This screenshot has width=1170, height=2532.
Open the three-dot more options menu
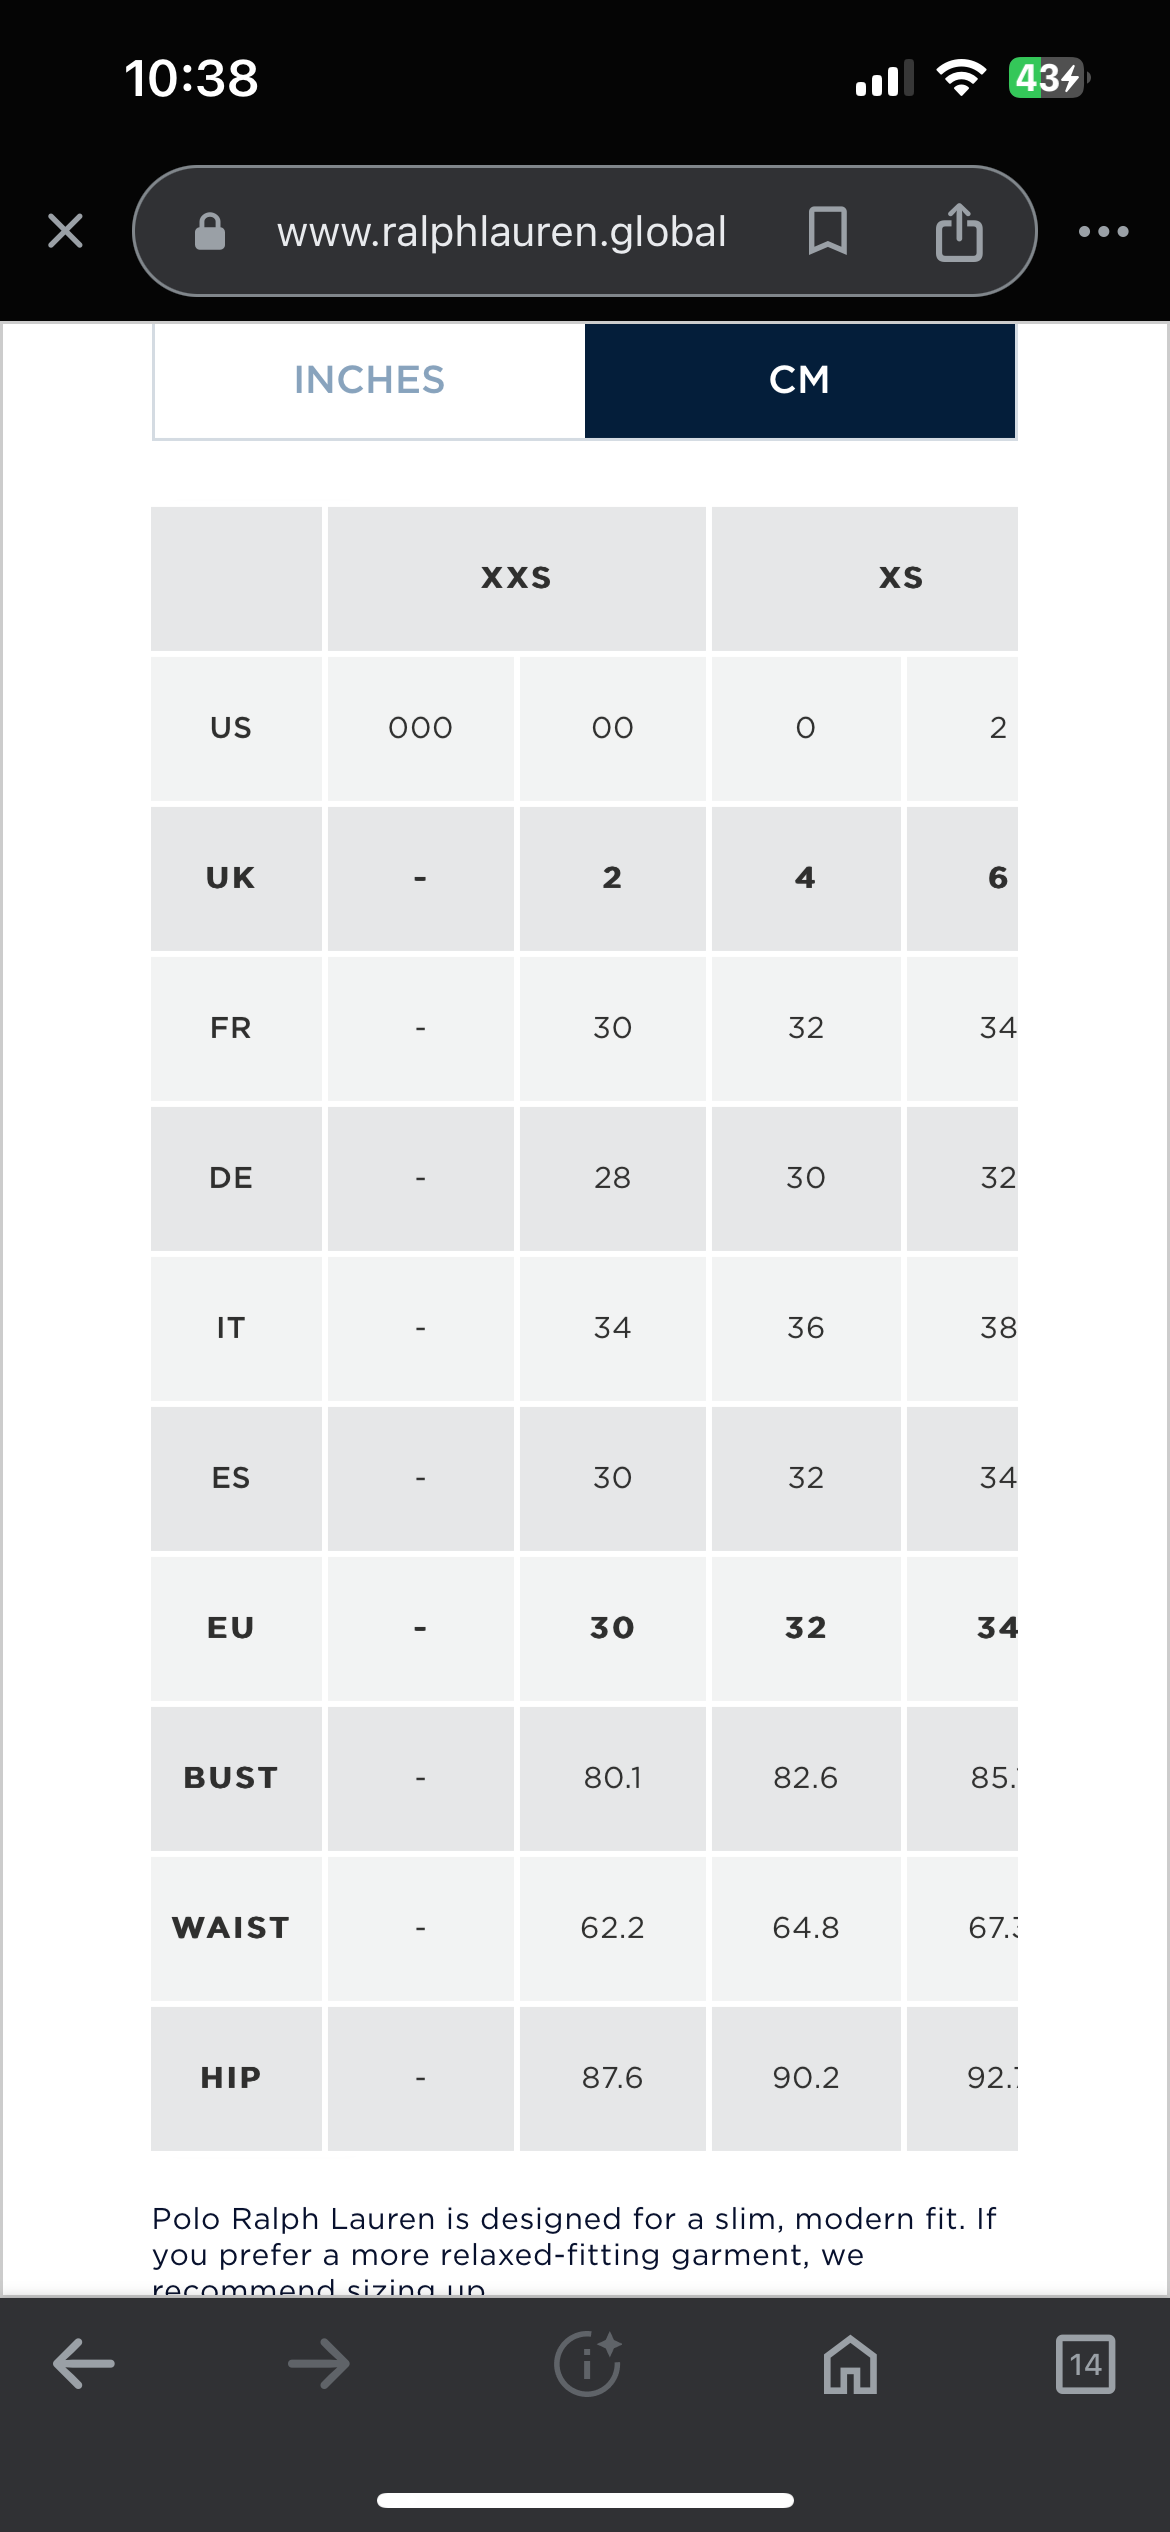click(x=1103, y=231)
